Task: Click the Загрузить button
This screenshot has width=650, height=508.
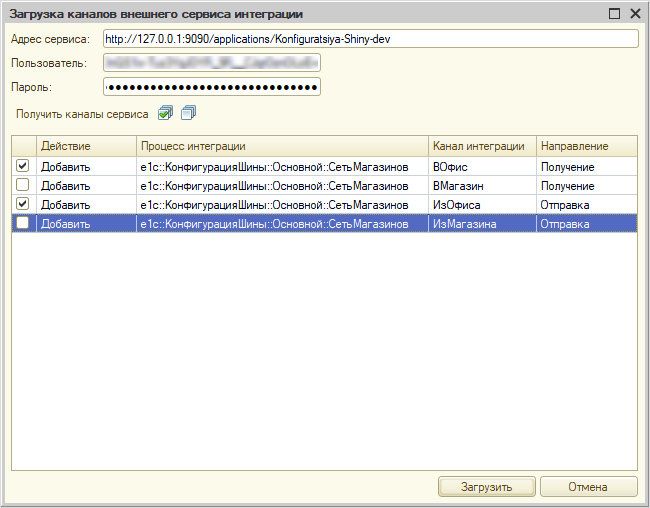Action: coord(487,487)
